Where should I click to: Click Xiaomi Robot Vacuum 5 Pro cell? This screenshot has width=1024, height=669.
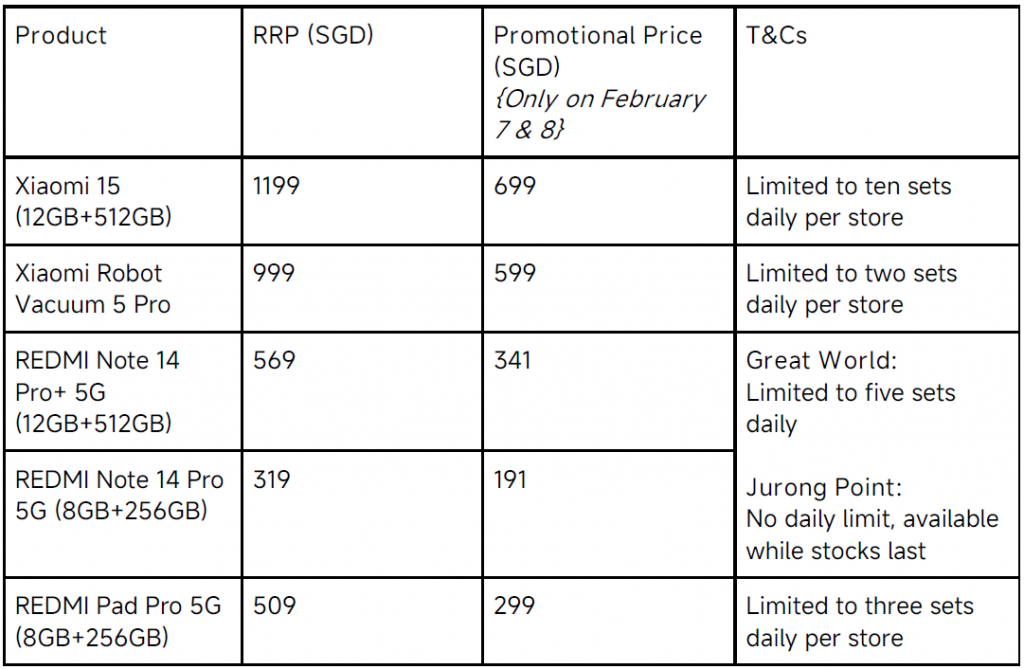point(123,289)
